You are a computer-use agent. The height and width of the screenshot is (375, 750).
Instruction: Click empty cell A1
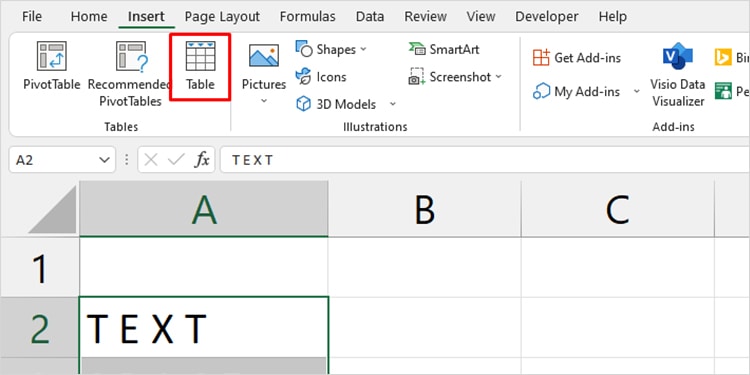(x=204, y=267)
